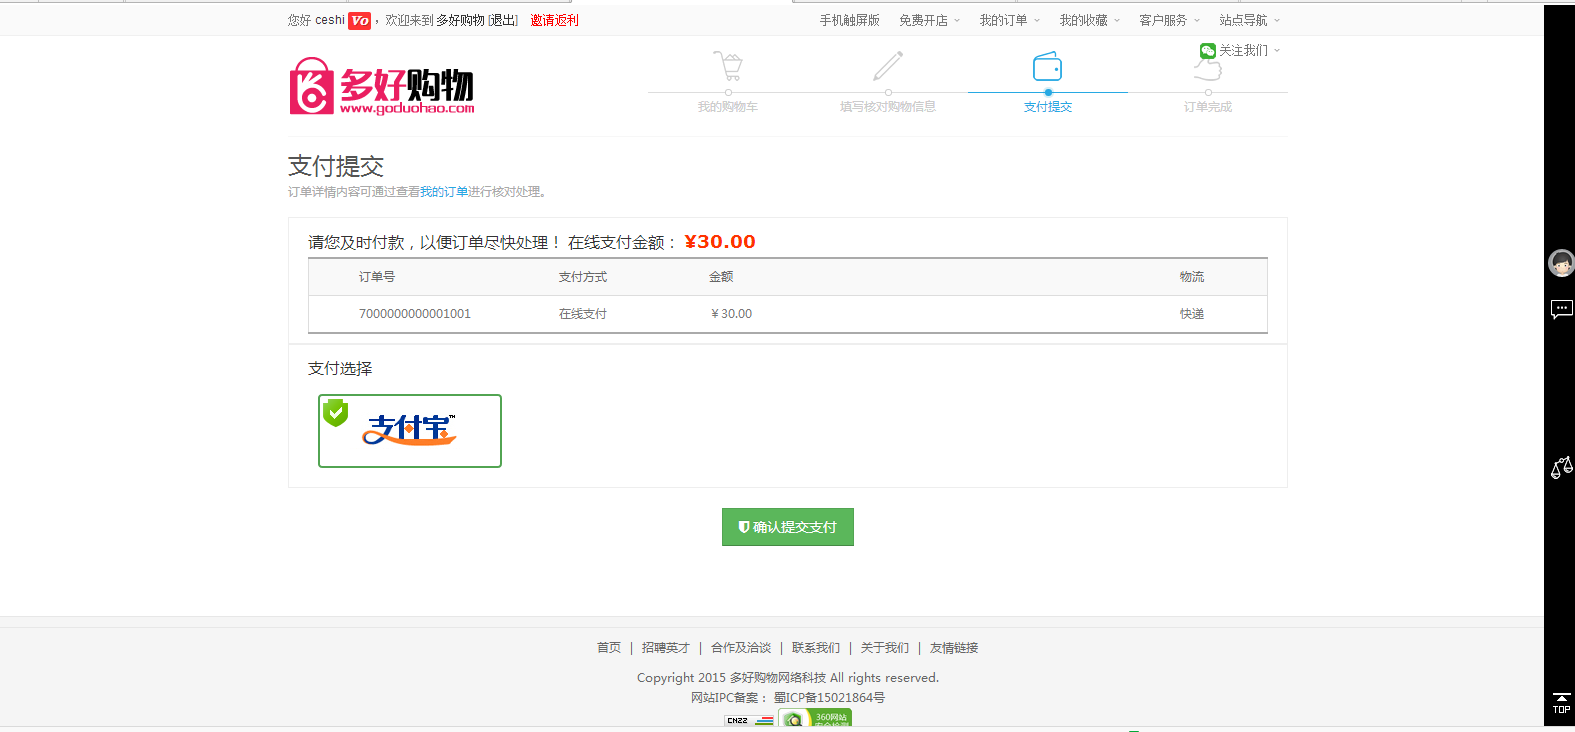The height and width of the screenshot is (732, 1575).
Task: Click the 在线支付 payment method cell
Action: pos(583,314)
